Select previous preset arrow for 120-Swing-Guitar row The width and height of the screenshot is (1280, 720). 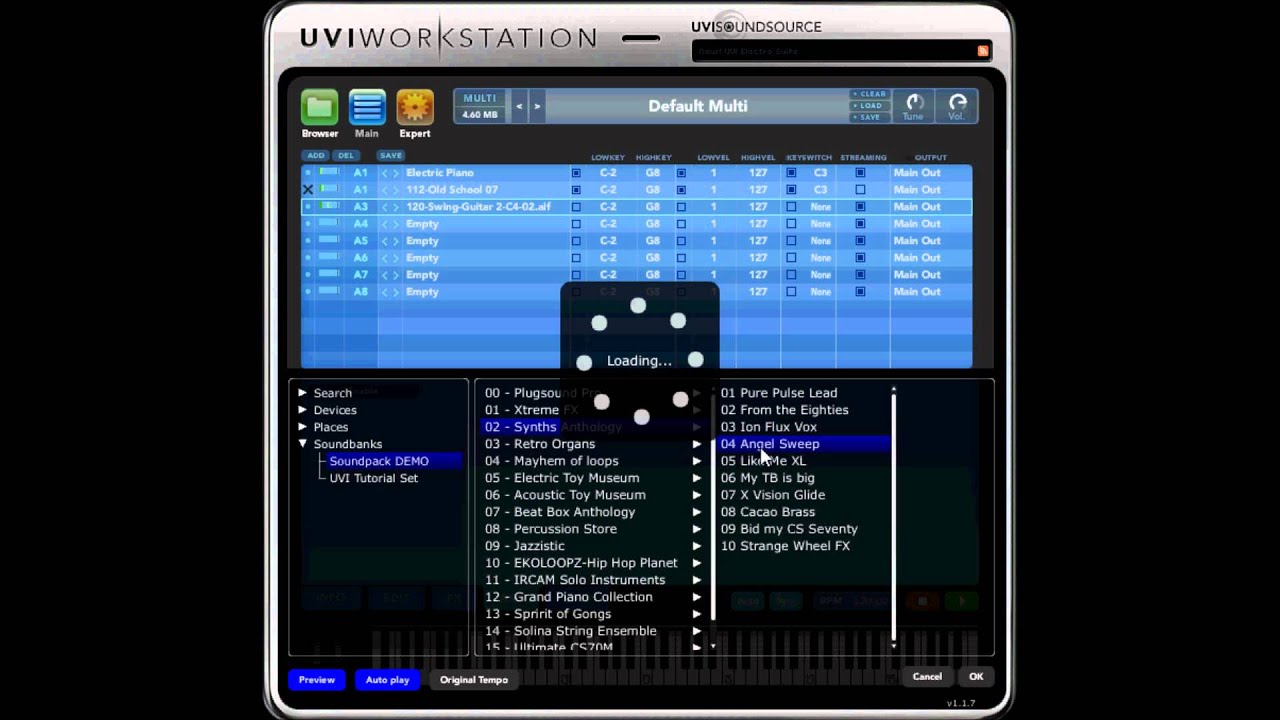click(384, 207)
